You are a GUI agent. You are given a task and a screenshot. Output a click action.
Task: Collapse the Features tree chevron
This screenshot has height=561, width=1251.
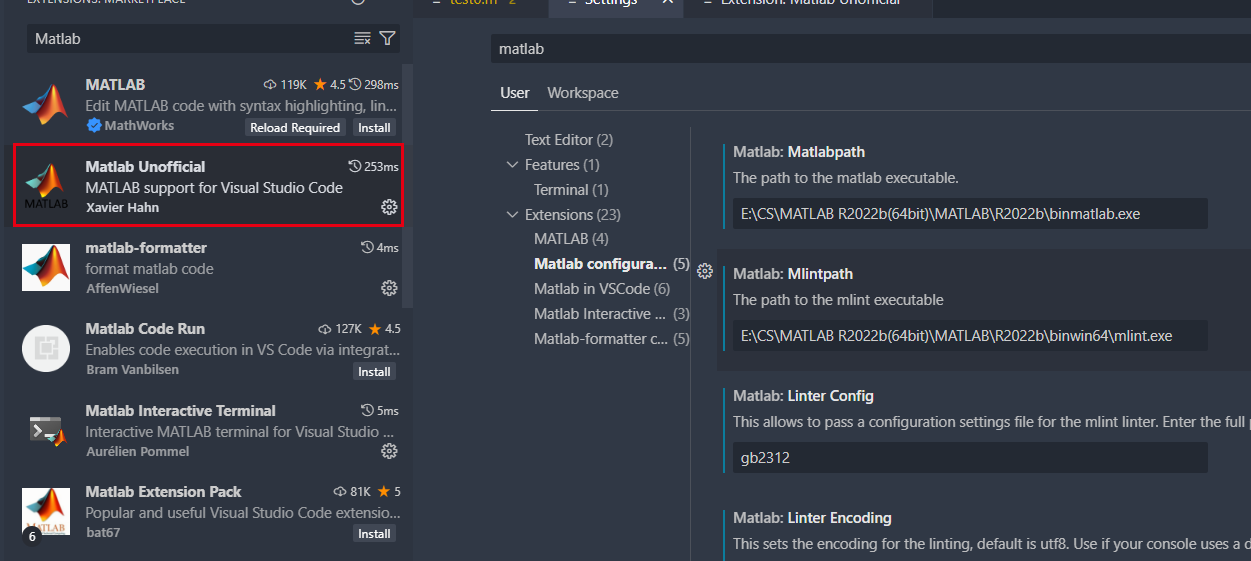point(513,165)
